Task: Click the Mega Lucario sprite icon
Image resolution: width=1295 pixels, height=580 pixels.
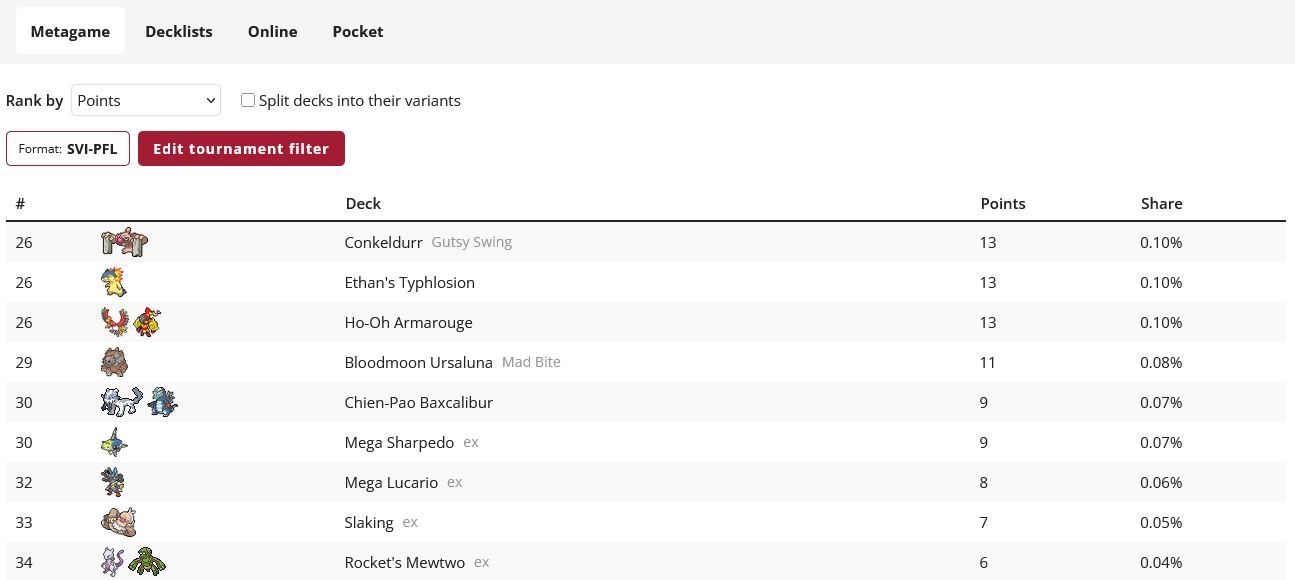Action: 113,482
